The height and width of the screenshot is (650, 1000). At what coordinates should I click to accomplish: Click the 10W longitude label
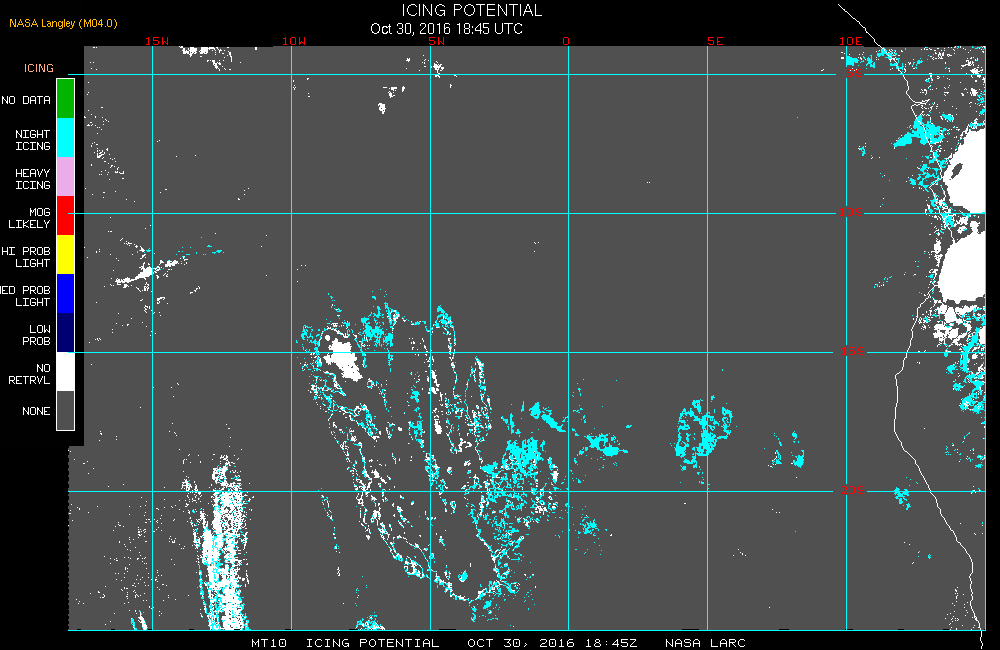[294, 41]
